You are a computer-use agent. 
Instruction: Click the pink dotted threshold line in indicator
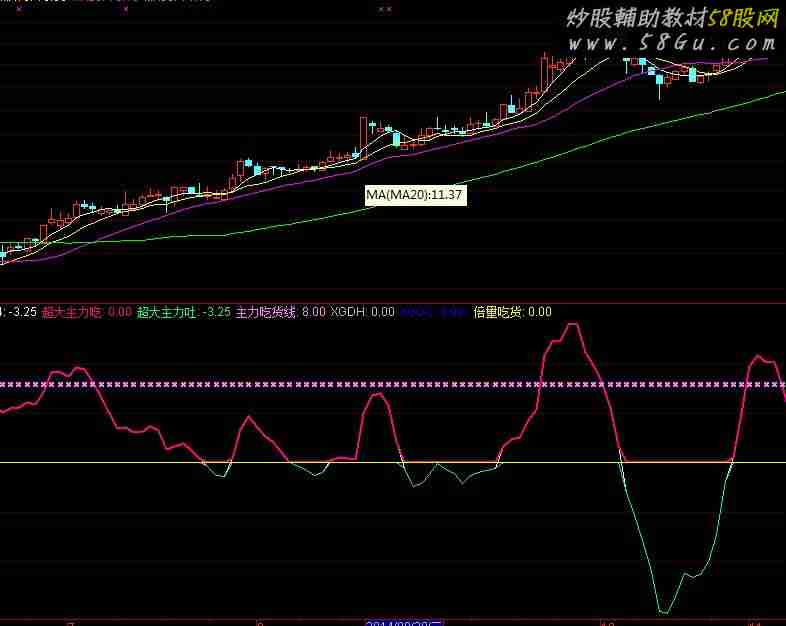pyautogui.click(x=300, y=384)
